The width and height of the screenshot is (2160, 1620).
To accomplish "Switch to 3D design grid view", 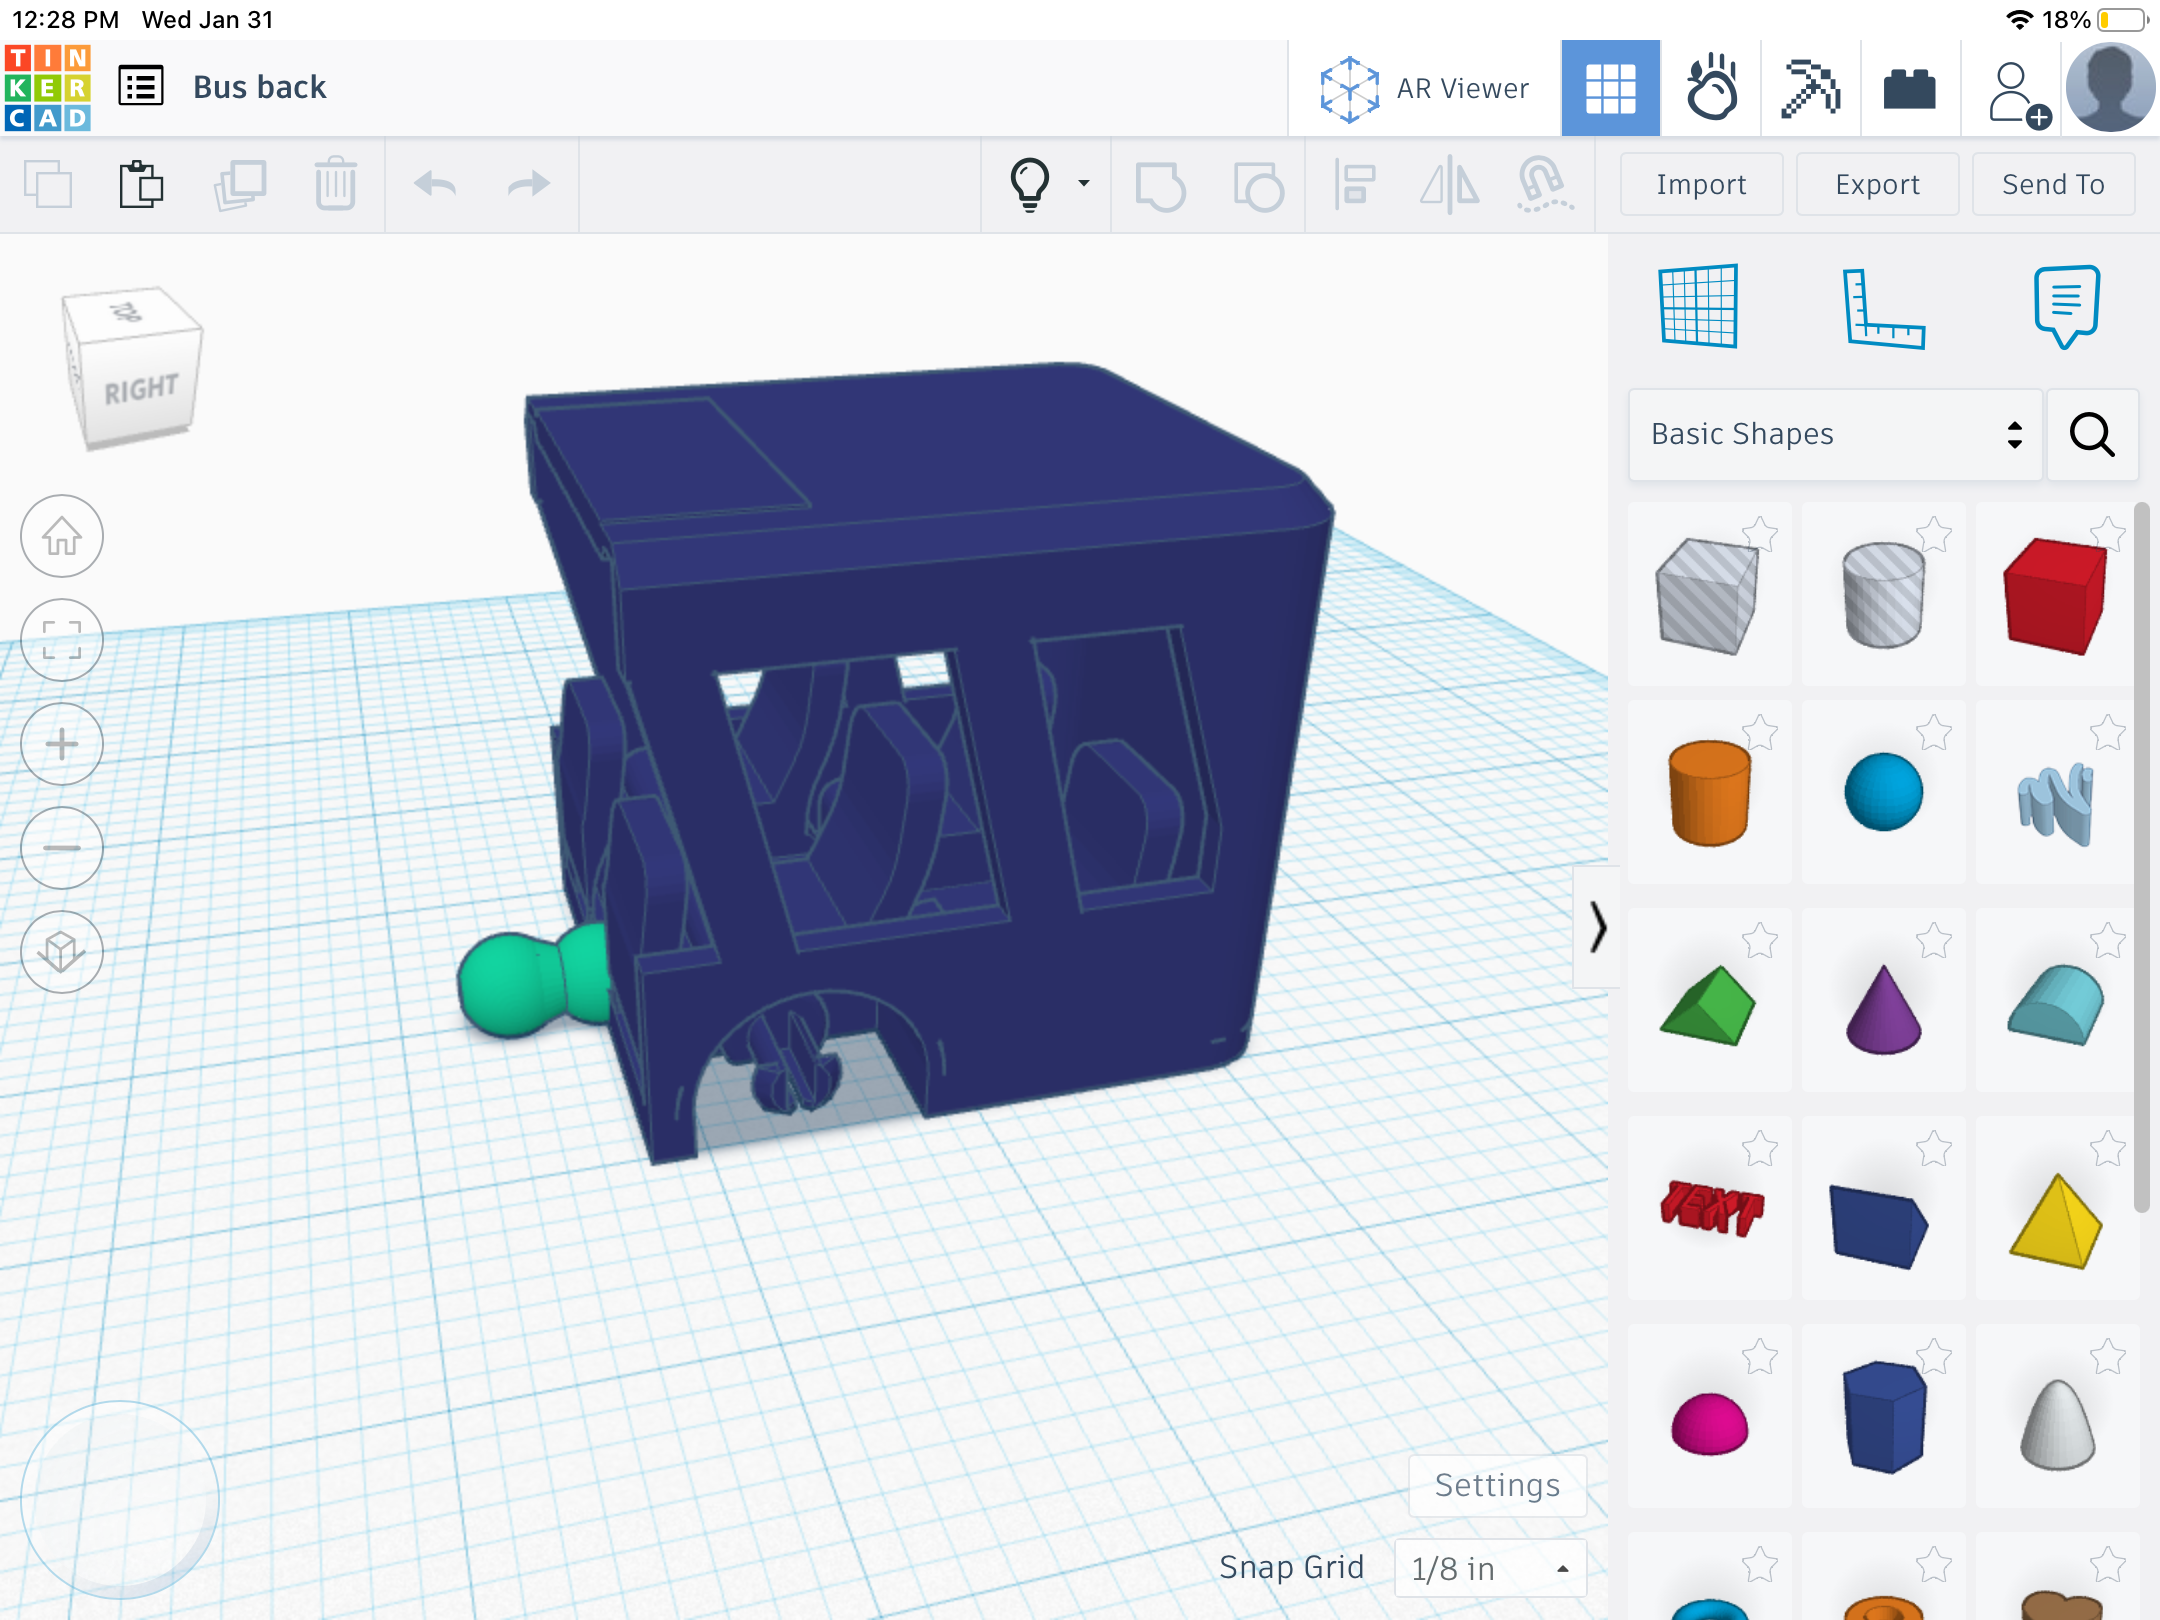I will [1610, 88].
